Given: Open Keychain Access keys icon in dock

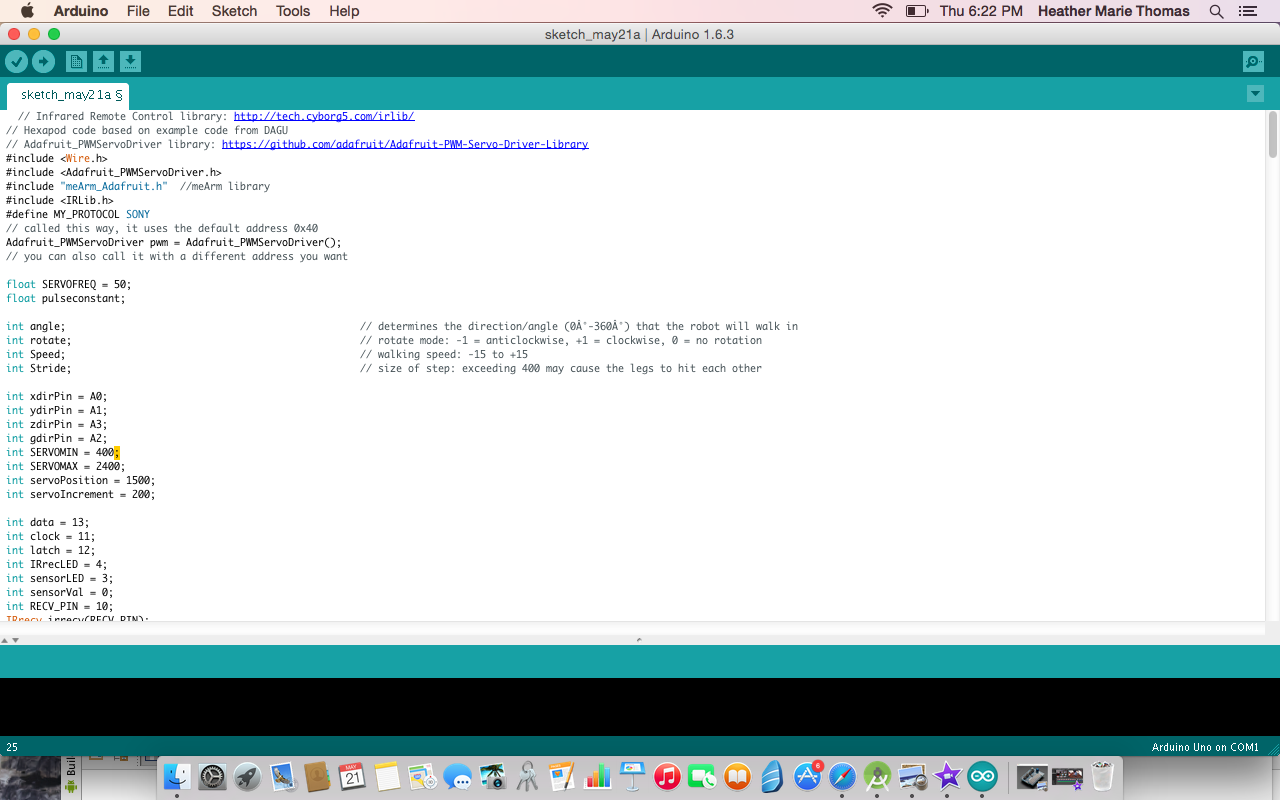Looking at the screenshot, I should pos(527,776).
